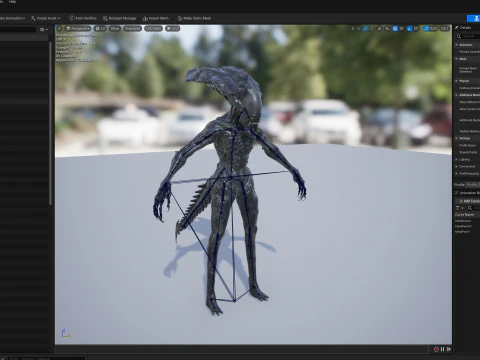Open skeleton tree settings gear dropdown
This screenshot has height=360, width=480.
(x=44, y=29)
